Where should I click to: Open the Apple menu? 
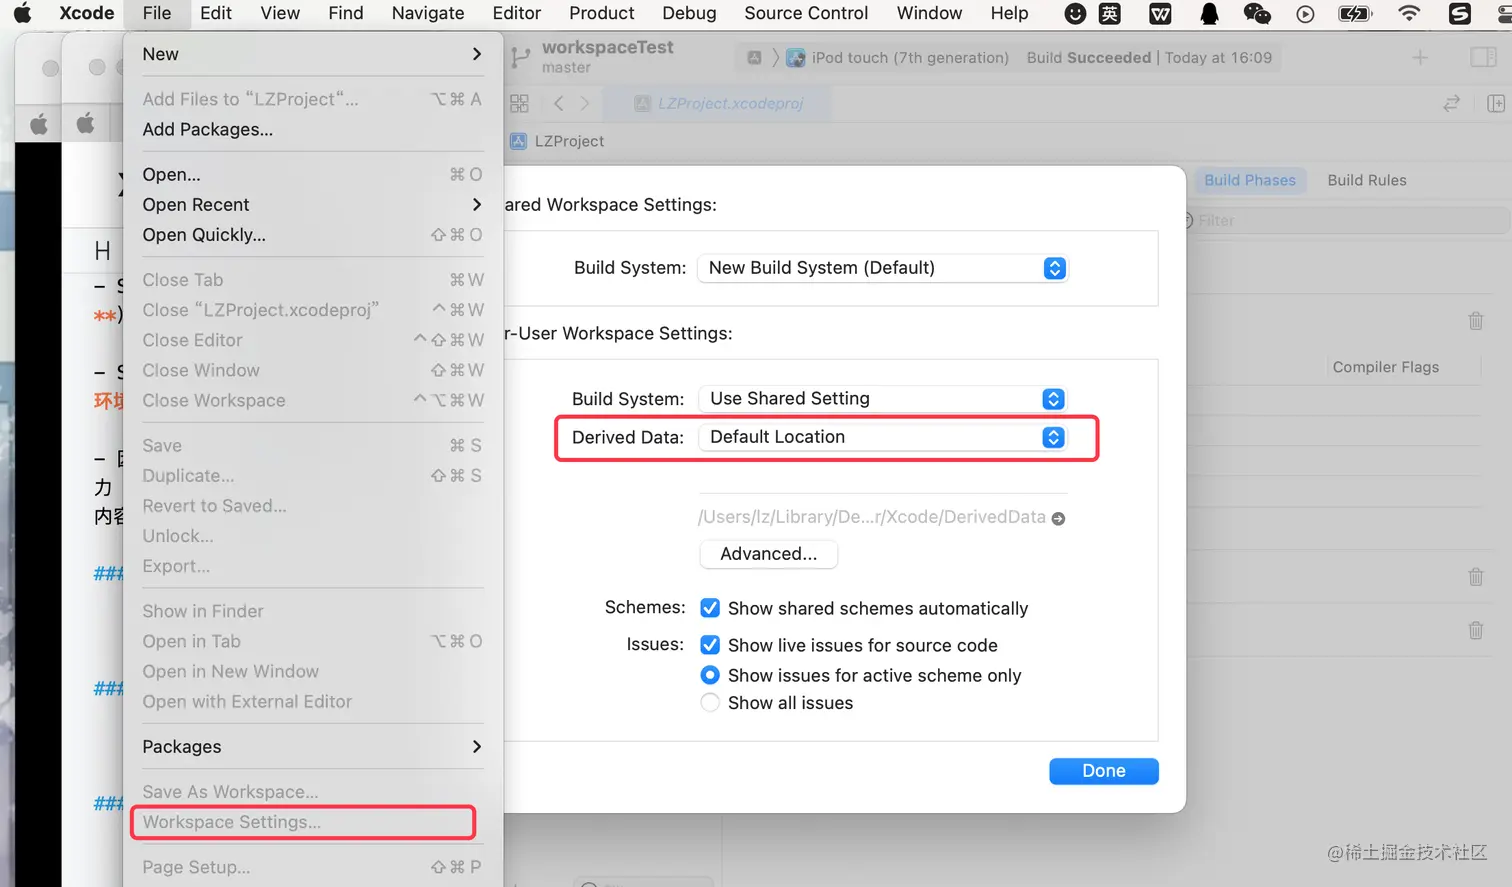click(22, 13)
